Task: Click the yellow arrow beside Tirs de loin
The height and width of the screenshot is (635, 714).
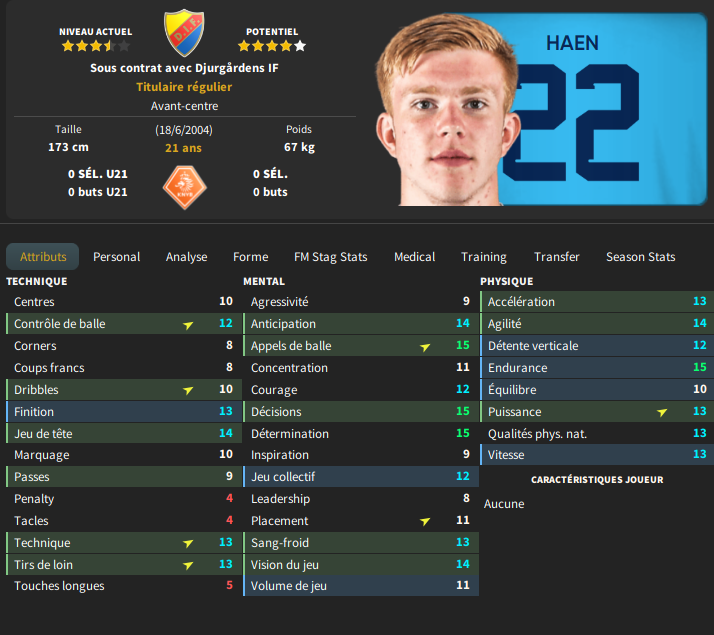Action: click(188, 565)
